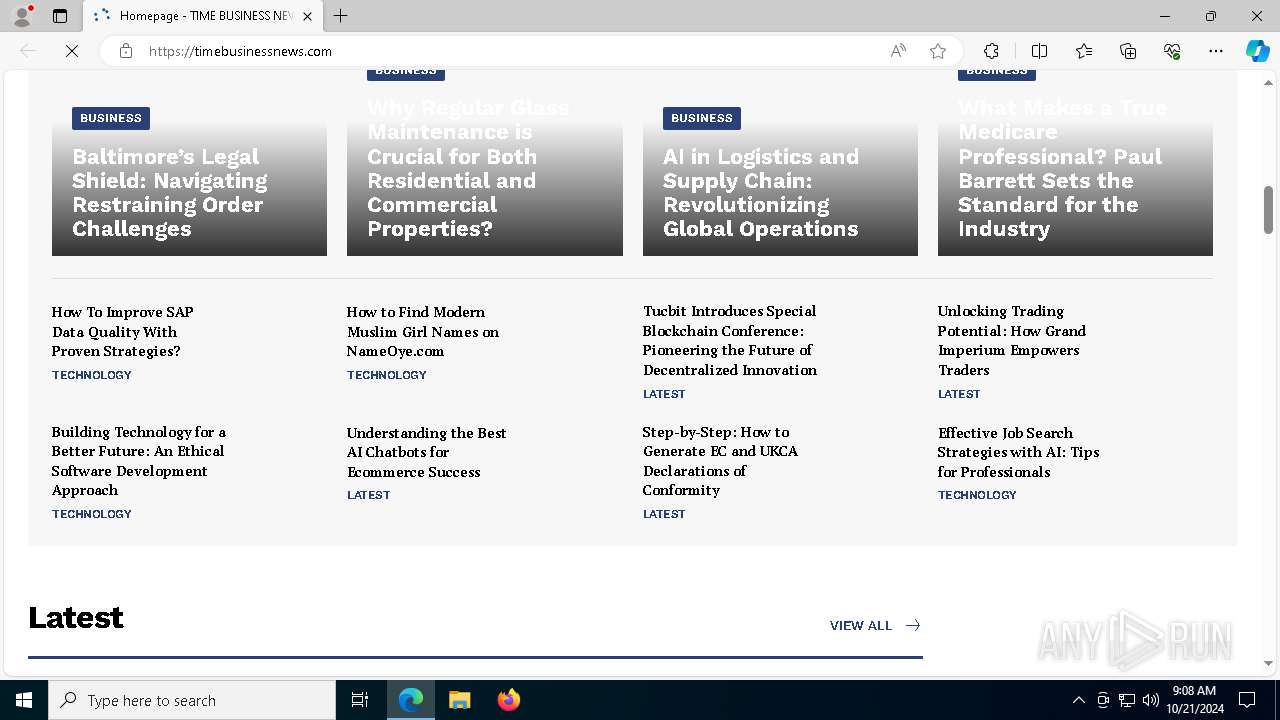Open File Explorer from the taskbar
This screenshot has width=1280, height=720.
[460, 700]
